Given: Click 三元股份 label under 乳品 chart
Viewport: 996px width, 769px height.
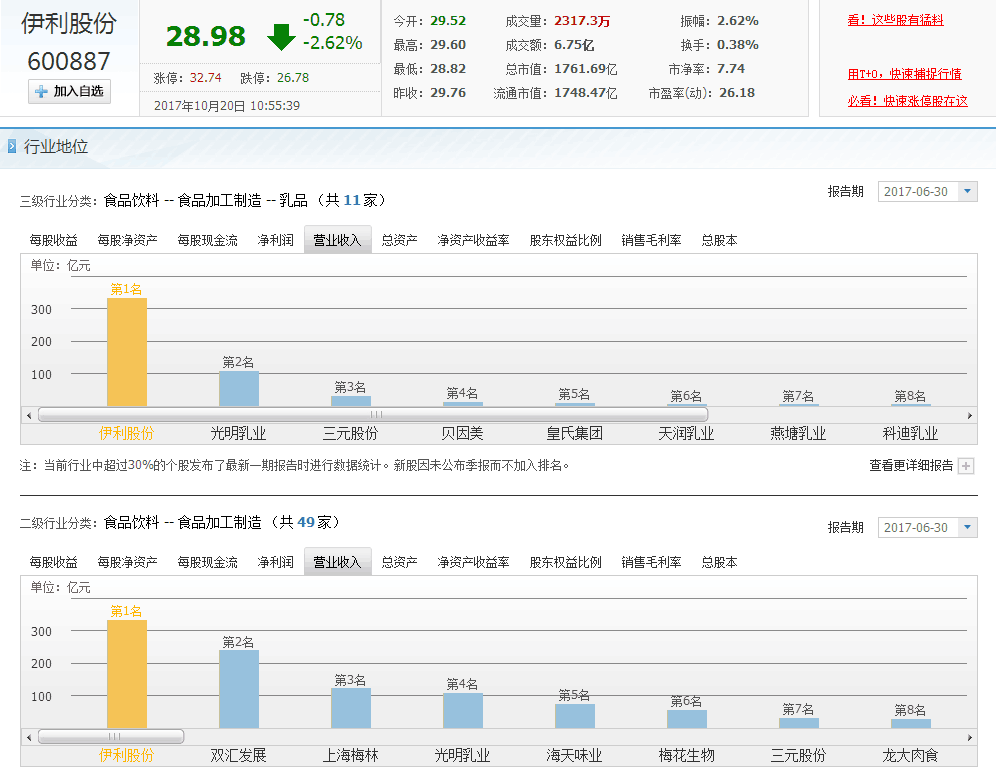Looking at the screenshot, I should click(350, 434).
